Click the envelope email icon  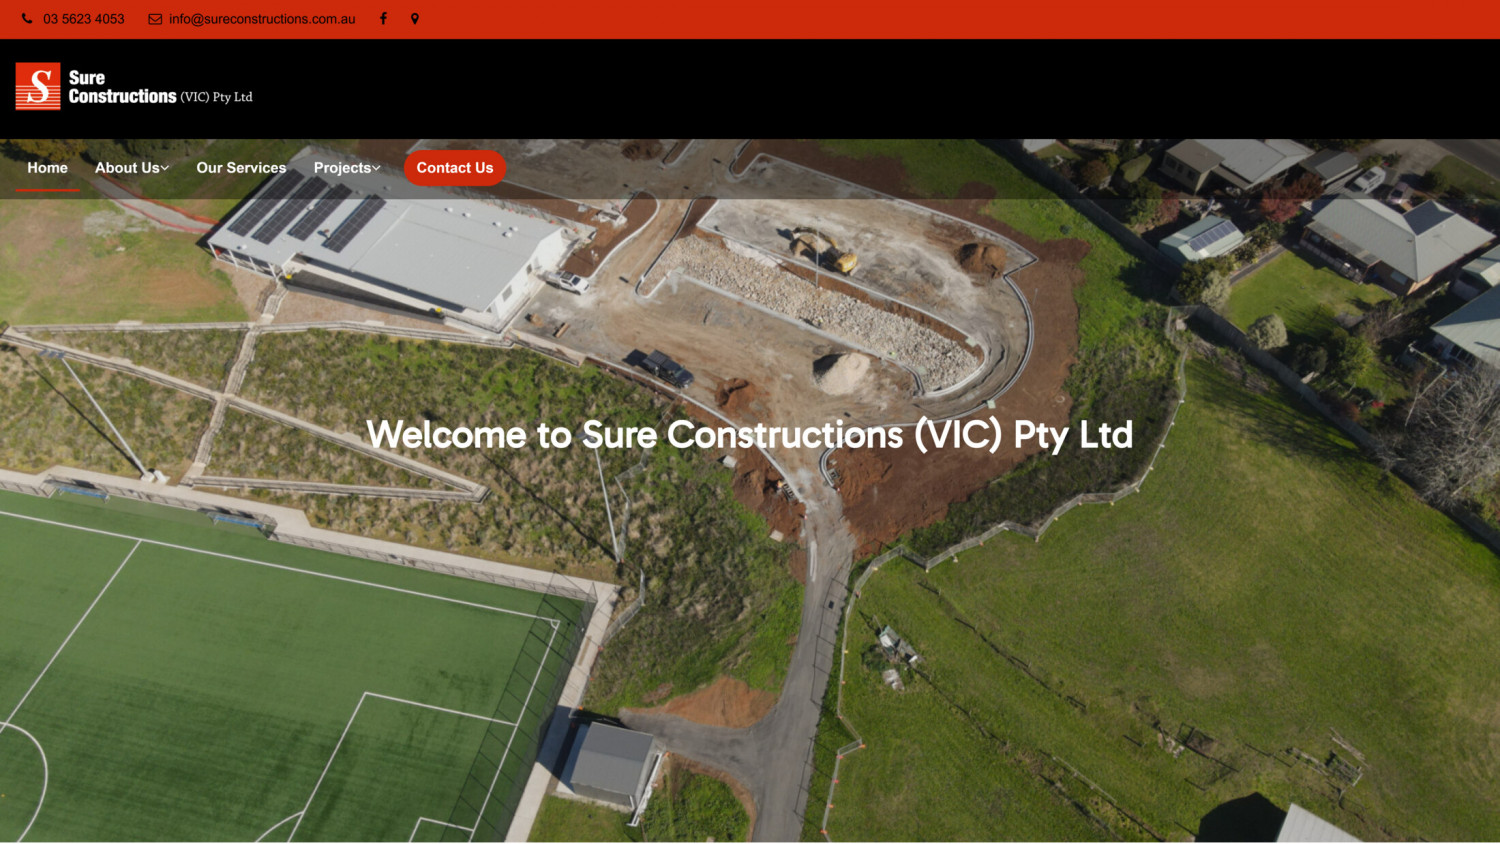pos(155,19)
